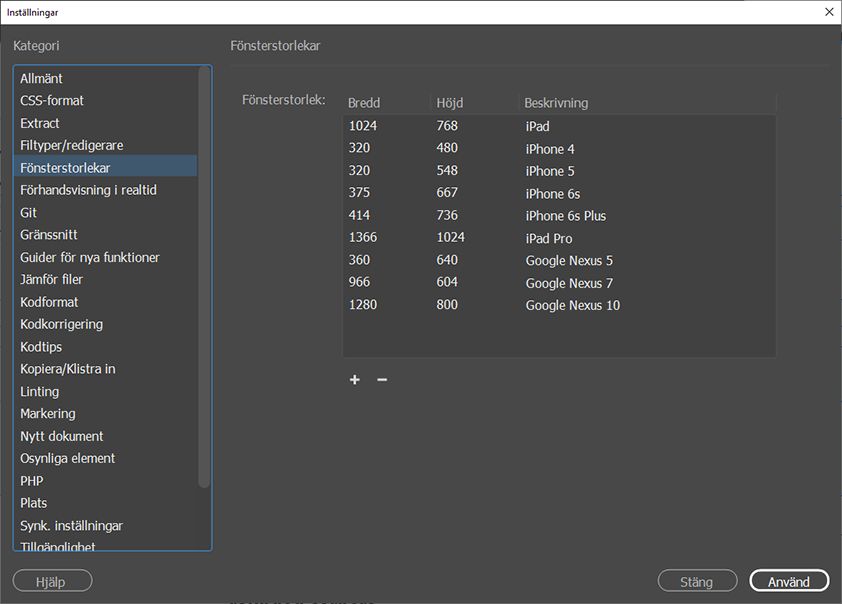Select Linting category
This screenshot has width=842, height=604.
(x=105, y=391)
